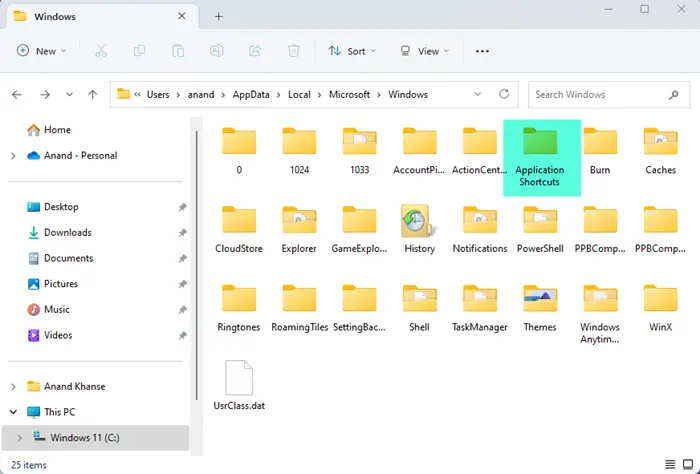Add a new tab with plus button
This screenshot has height=474, width=700.
coord(218,17)
